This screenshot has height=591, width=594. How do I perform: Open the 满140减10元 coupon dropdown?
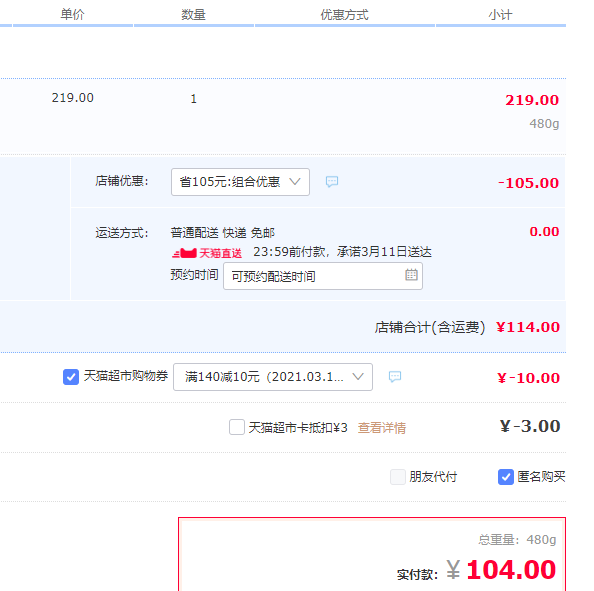[273, 377]
